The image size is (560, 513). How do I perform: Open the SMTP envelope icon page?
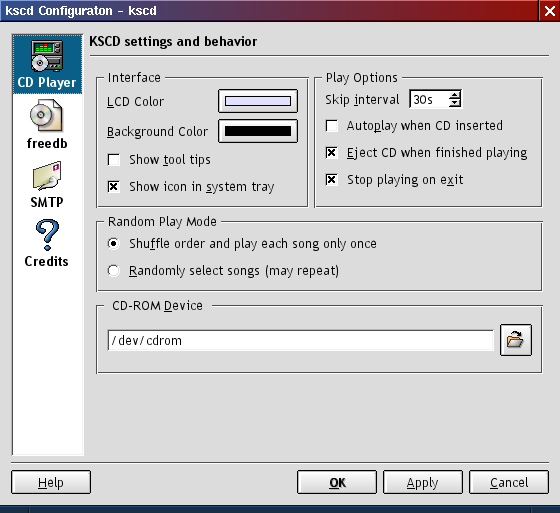tap(47, 184)
